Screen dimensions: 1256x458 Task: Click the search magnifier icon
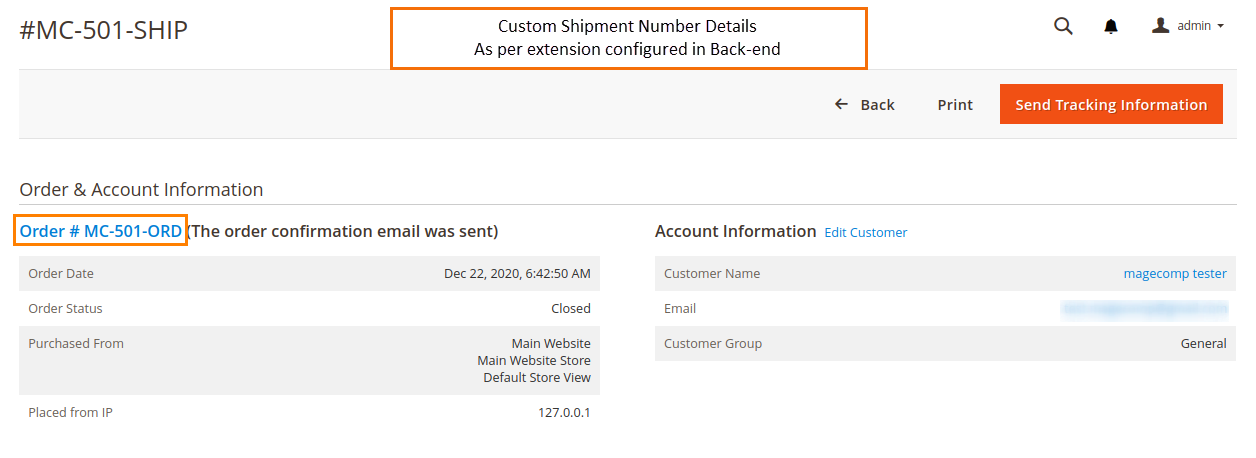point(1063,26)
